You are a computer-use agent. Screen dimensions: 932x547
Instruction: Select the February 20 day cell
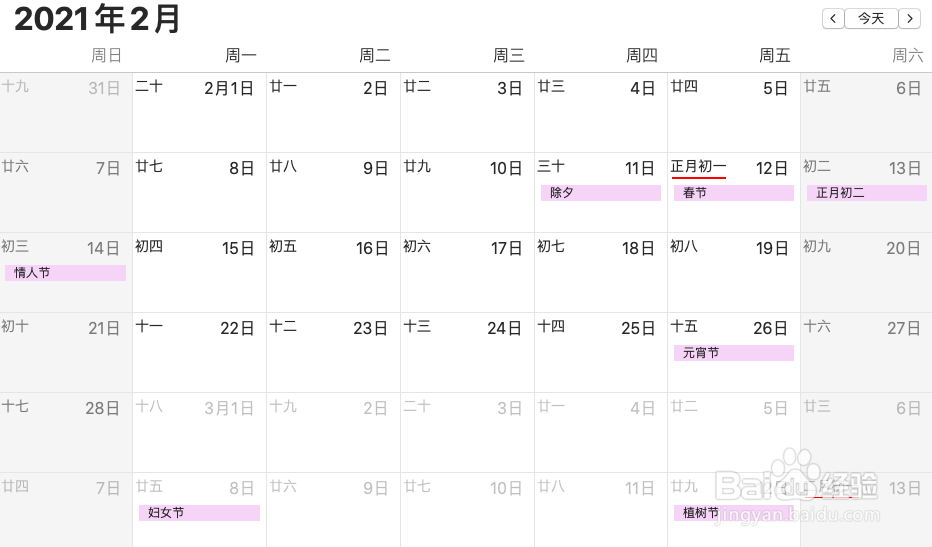click(867, 273)
